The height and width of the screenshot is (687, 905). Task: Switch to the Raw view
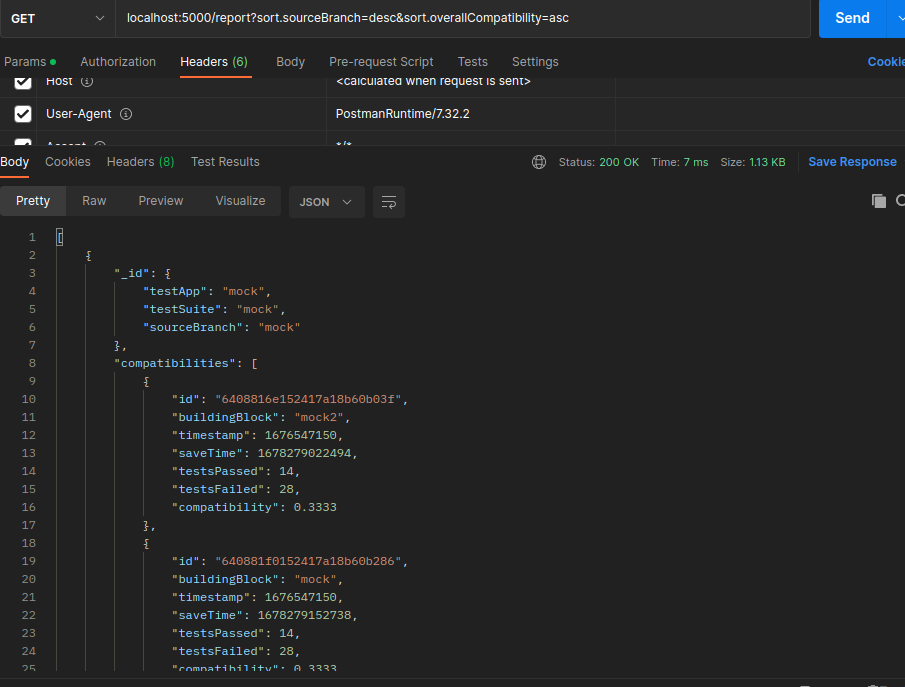point(94,201)
